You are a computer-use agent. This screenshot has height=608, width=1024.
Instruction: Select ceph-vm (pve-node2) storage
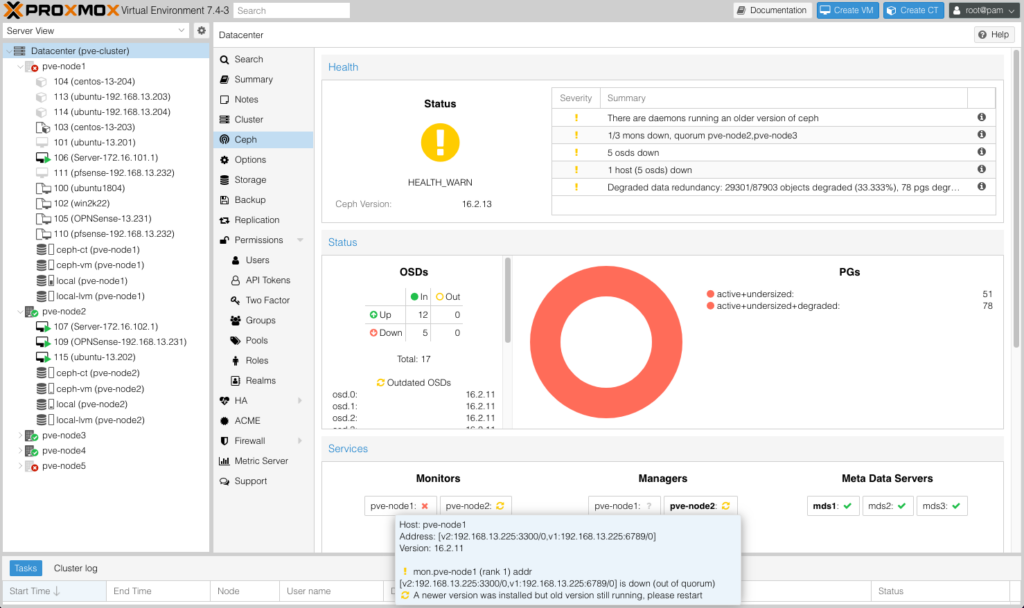point(100,389)
